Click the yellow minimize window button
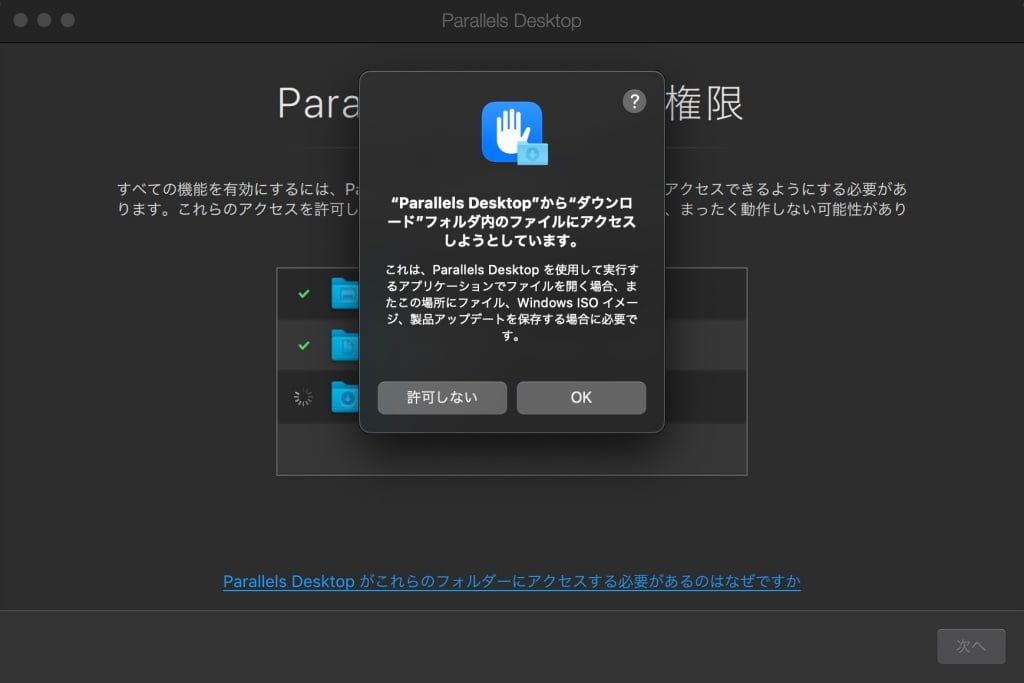This screenshot has width=1024, height=683. pos(44,20)
